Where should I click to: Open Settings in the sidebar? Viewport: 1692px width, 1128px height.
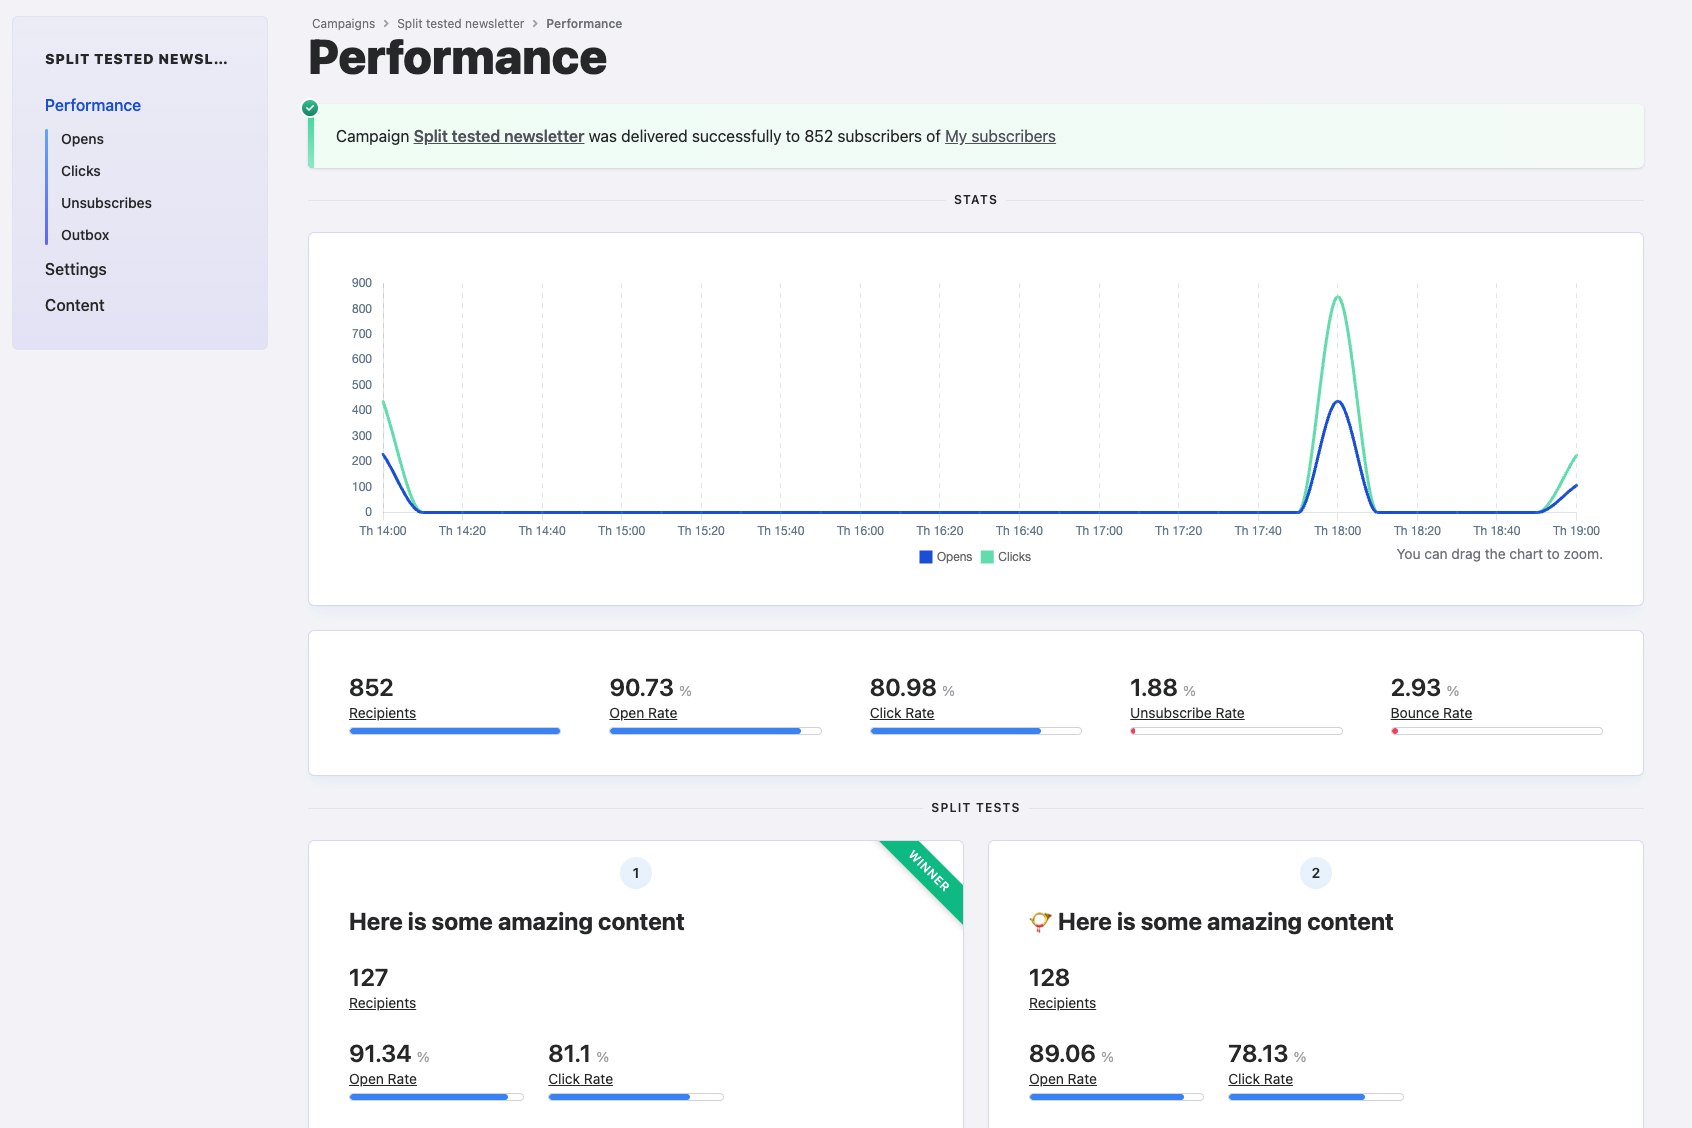point(75,269)
